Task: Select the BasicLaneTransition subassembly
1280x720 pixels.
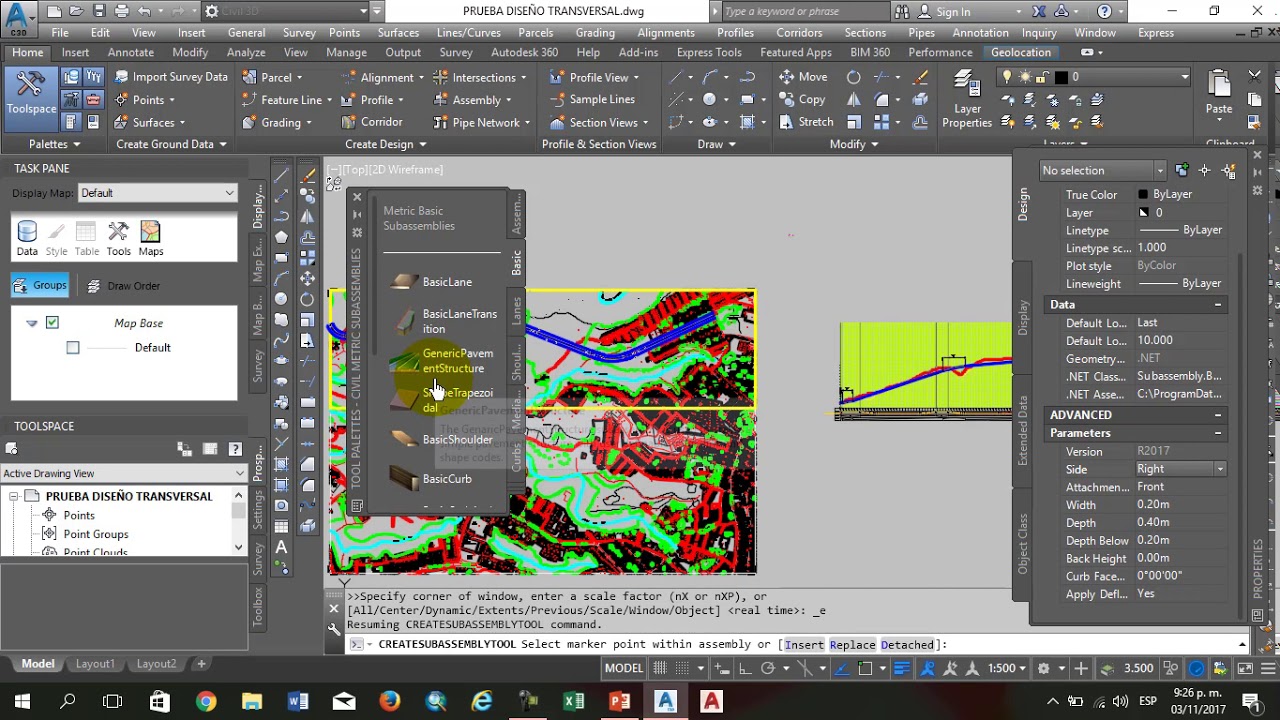Action: pyautogui.click(x=444, y=321)
